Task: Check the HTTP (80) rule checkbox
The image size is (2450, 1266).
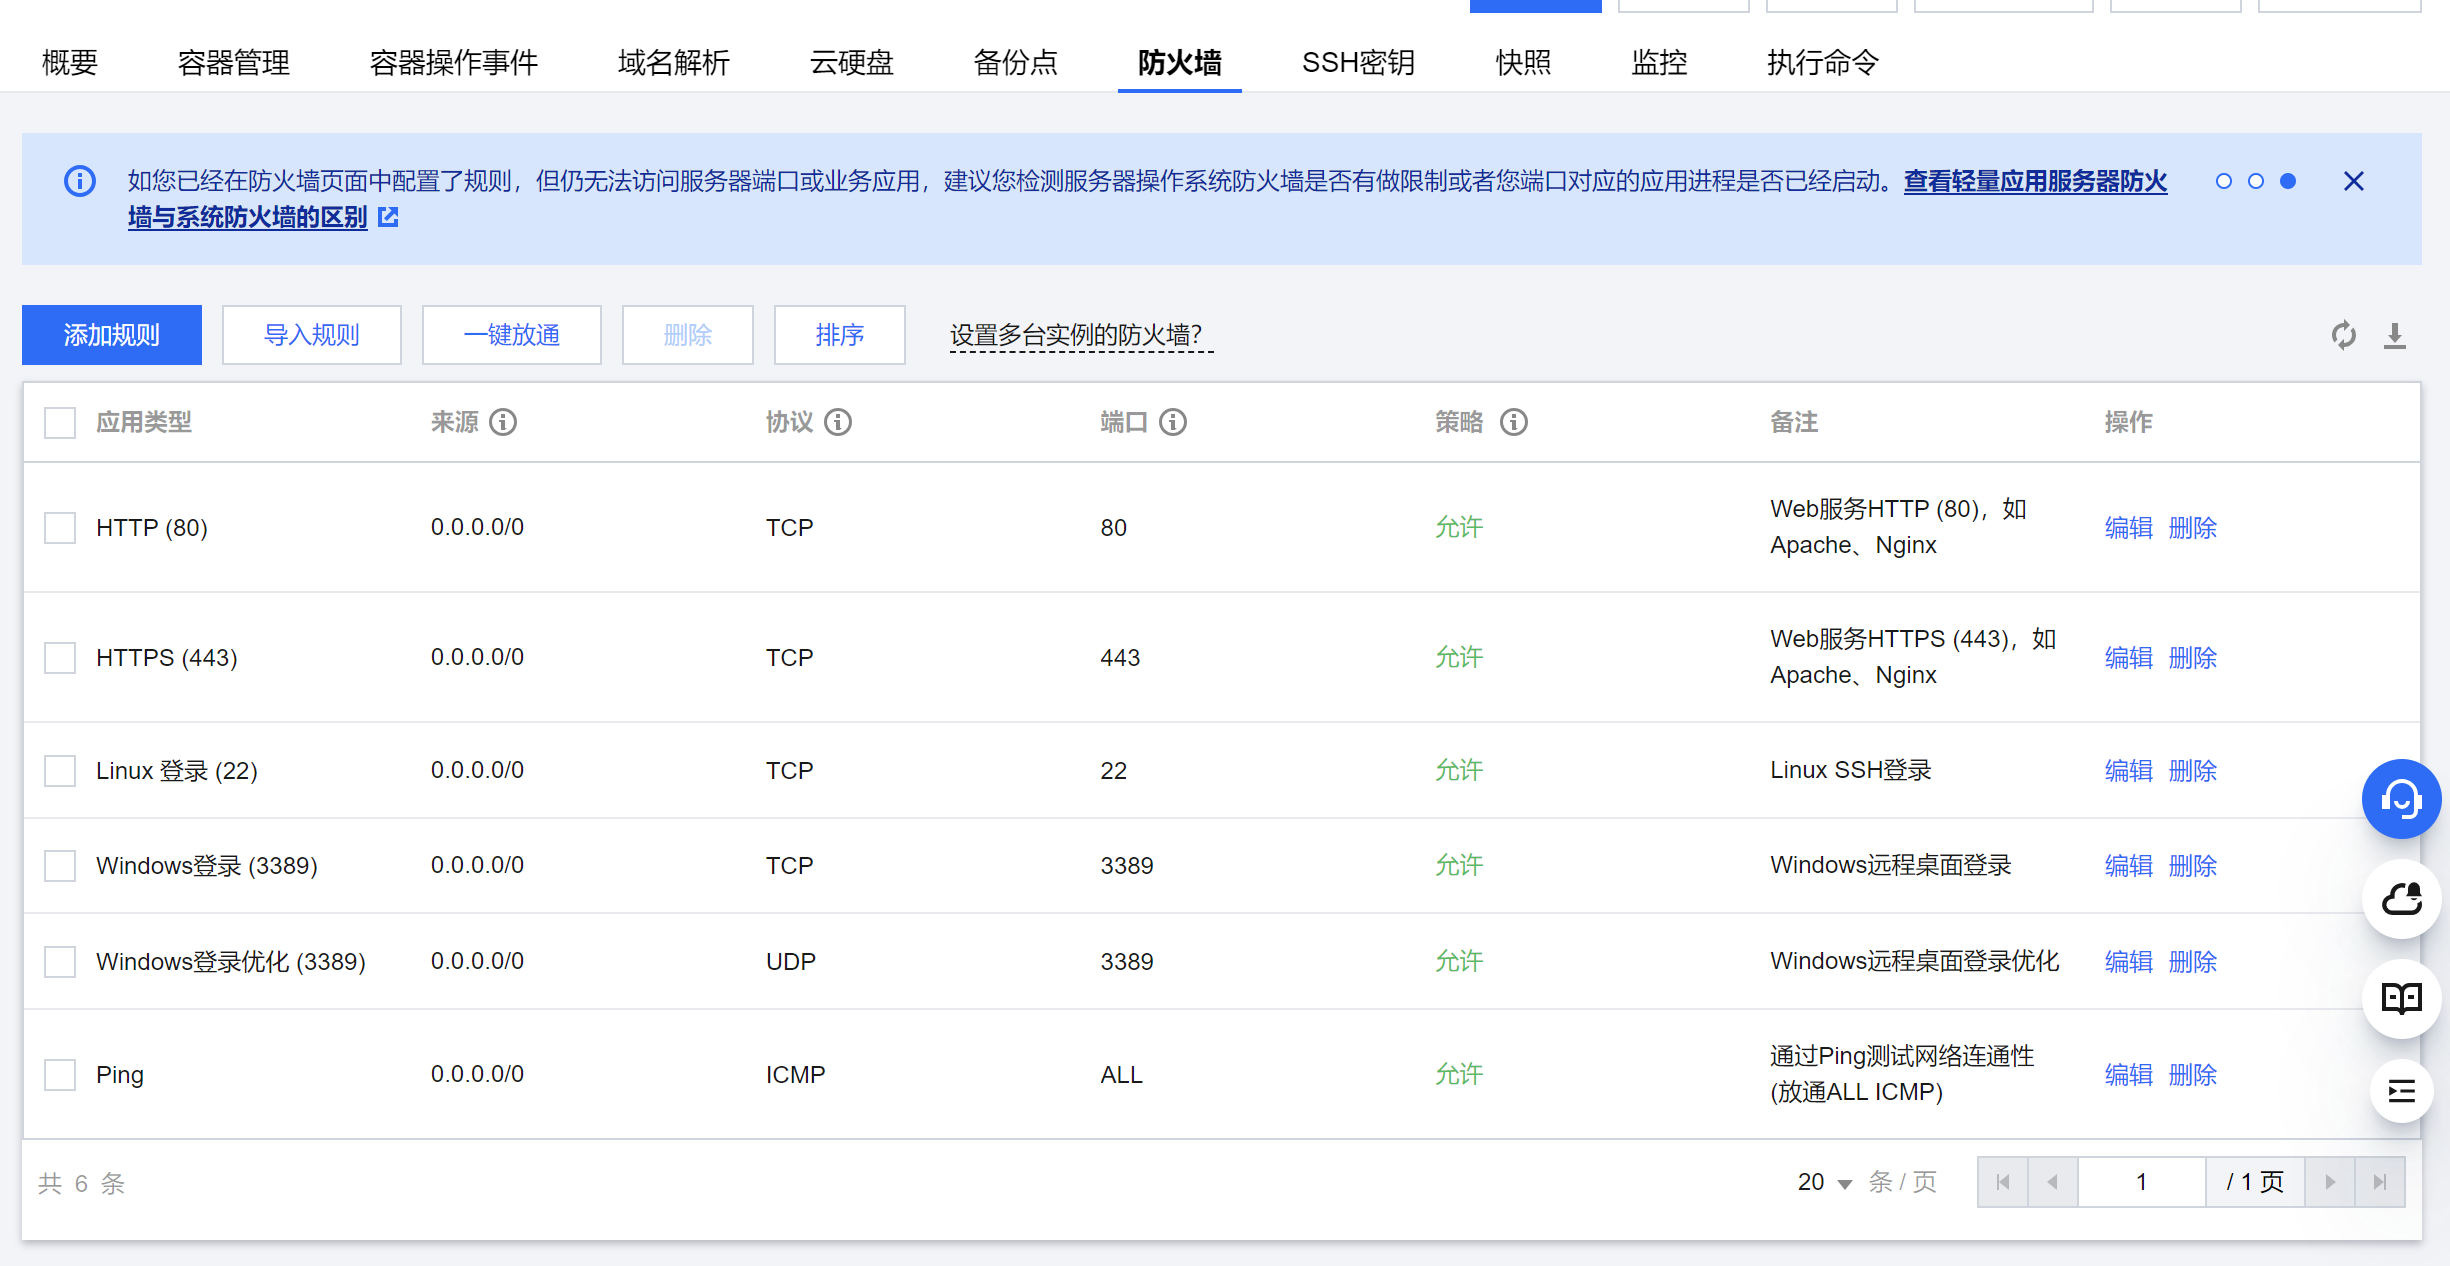Action: click(60, 527)
